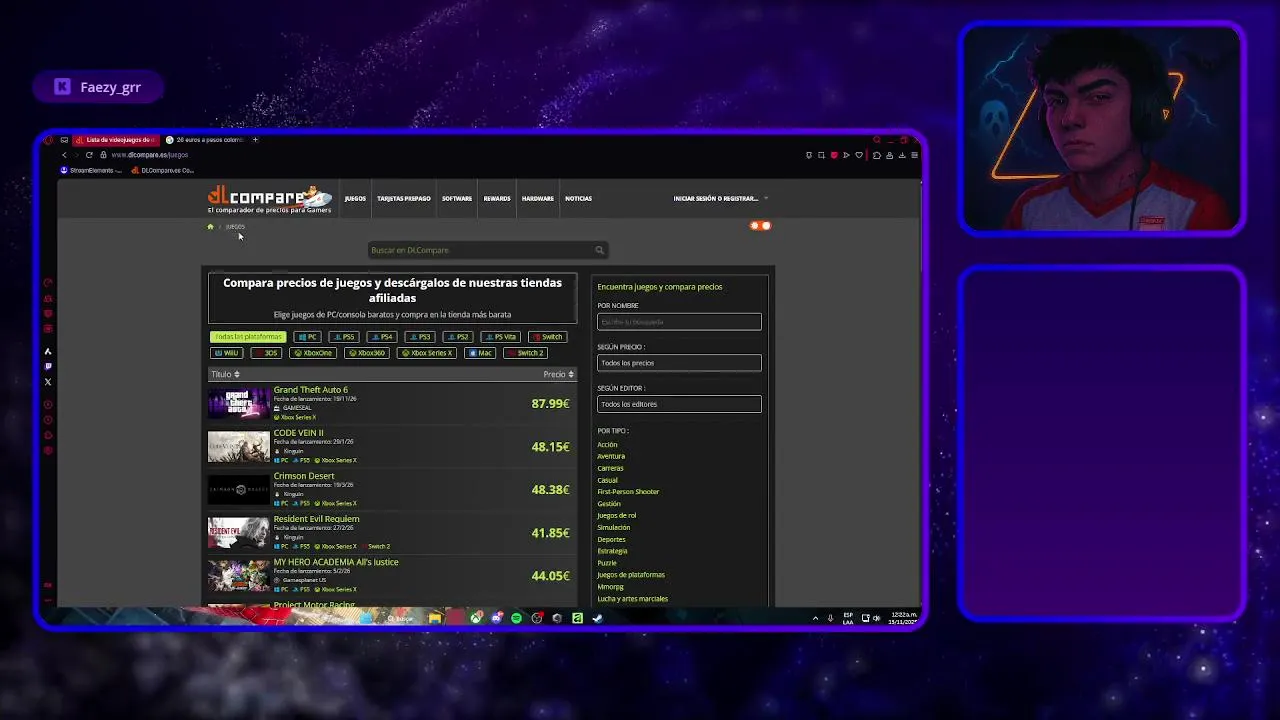1280x720 pixels.
Task: Open Todos los precios dropdown
Action: [679, 363]
